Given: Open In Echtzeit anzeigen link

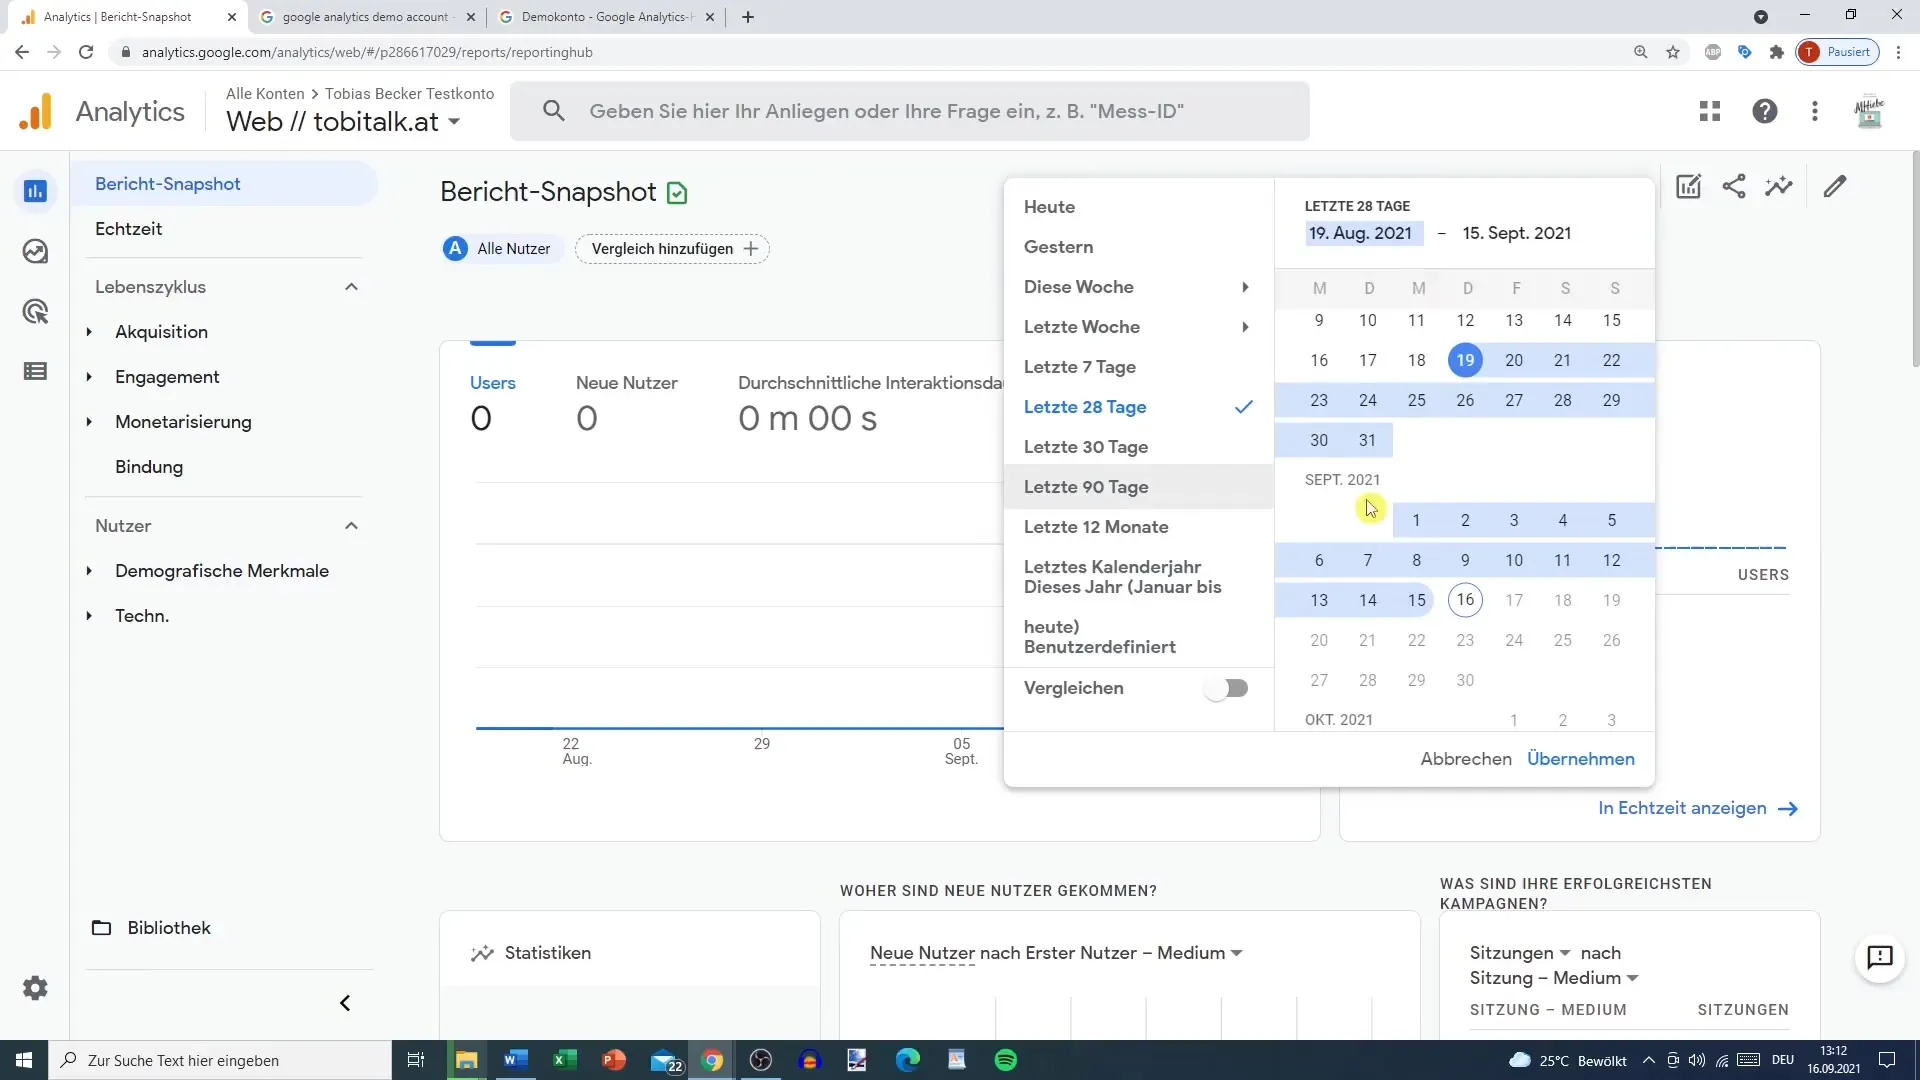Looking at the screenshot, I should (1698, 808).
